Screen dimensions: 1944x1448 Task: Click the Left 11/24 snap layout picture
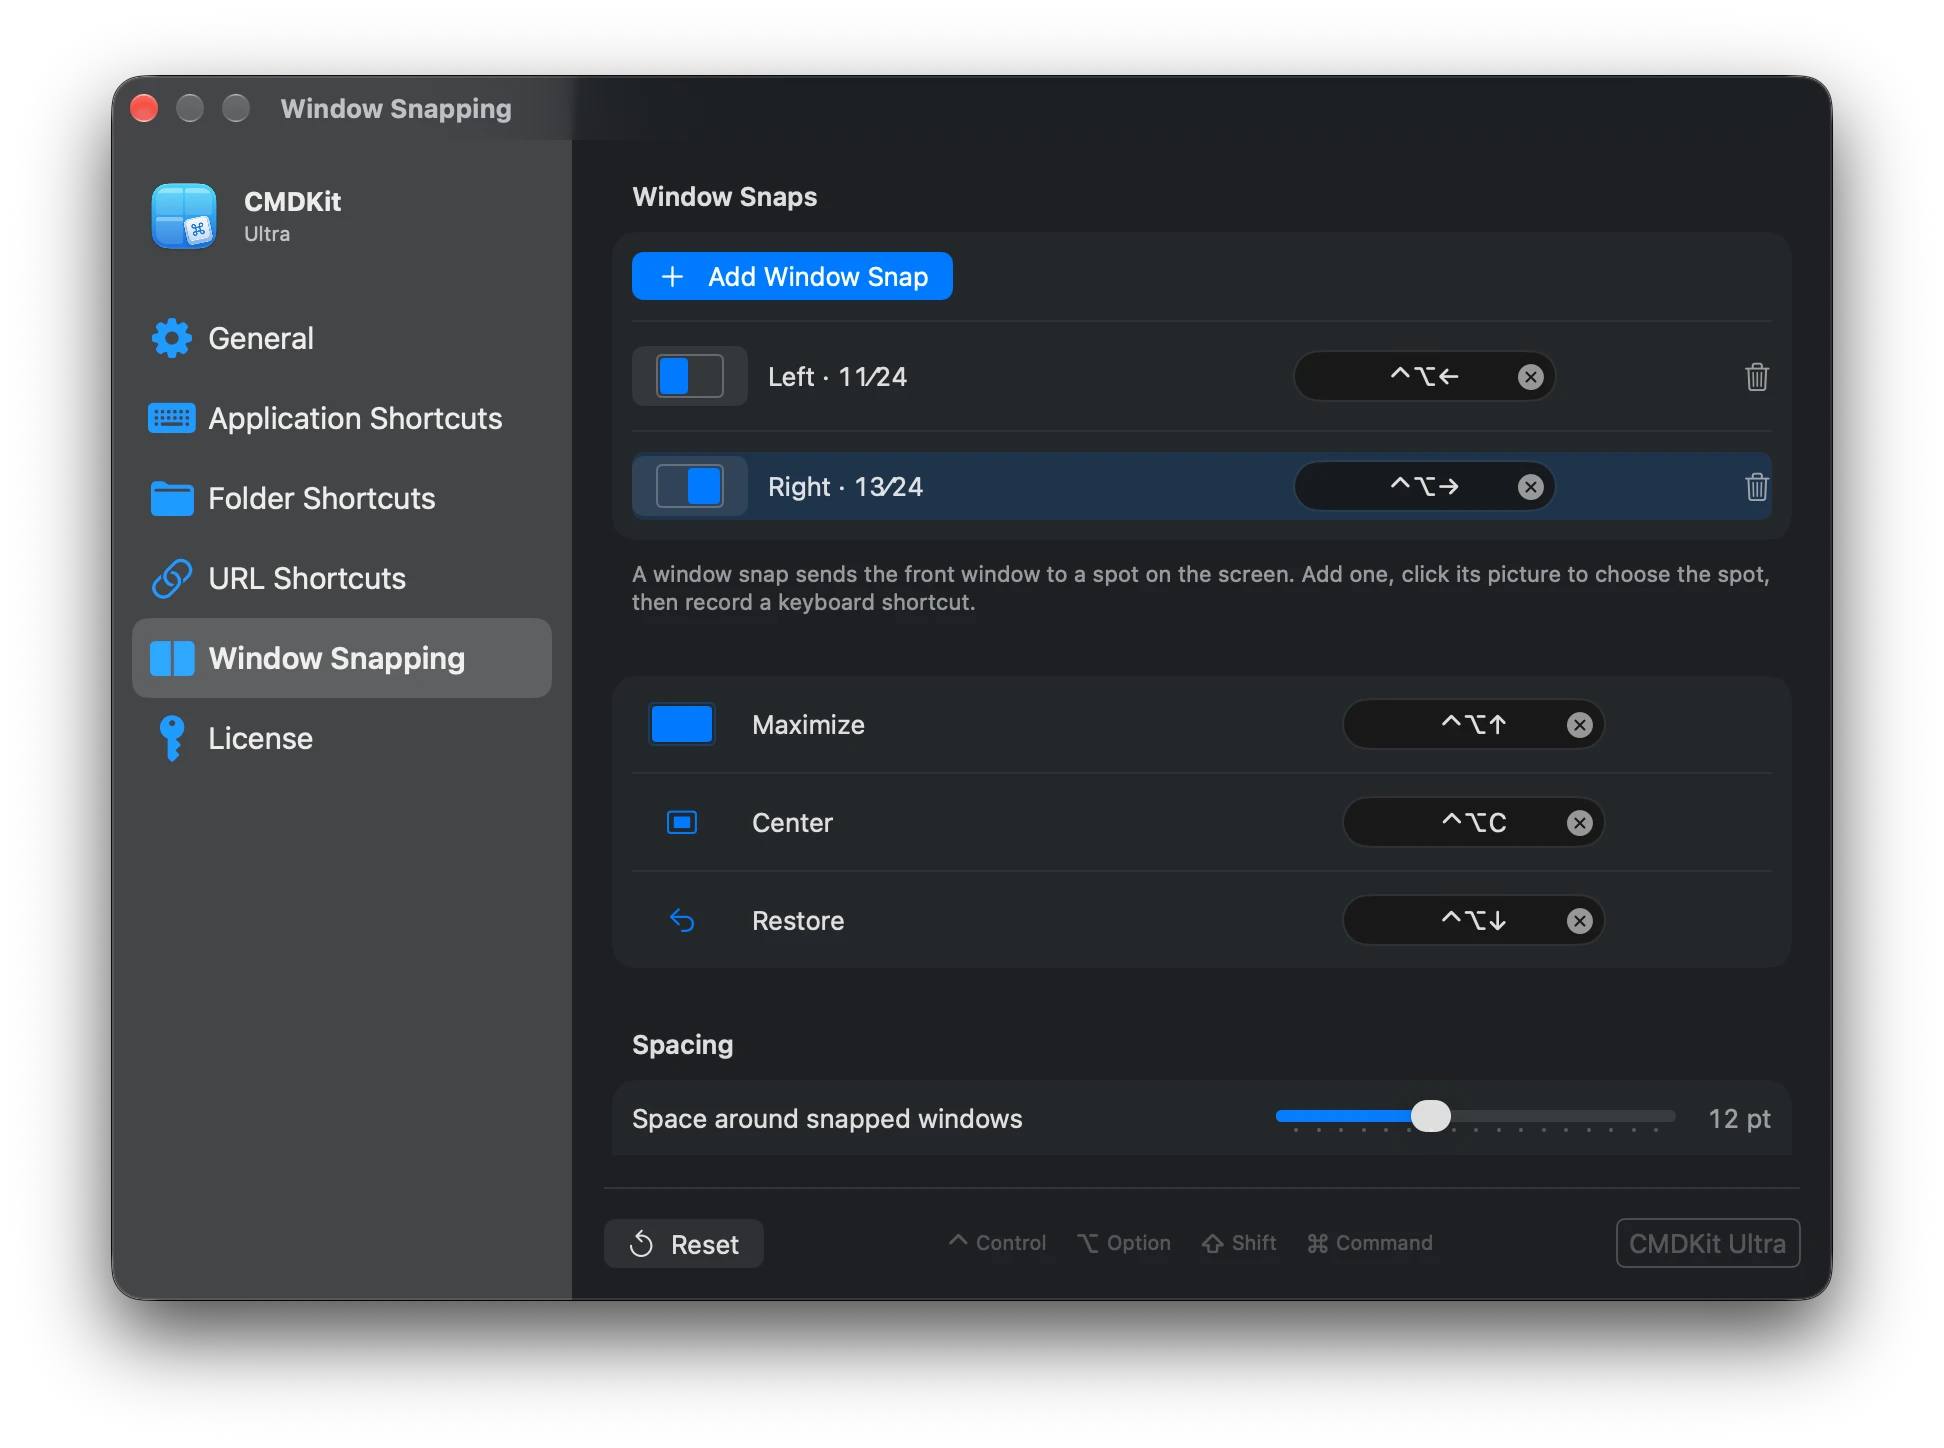690,376
